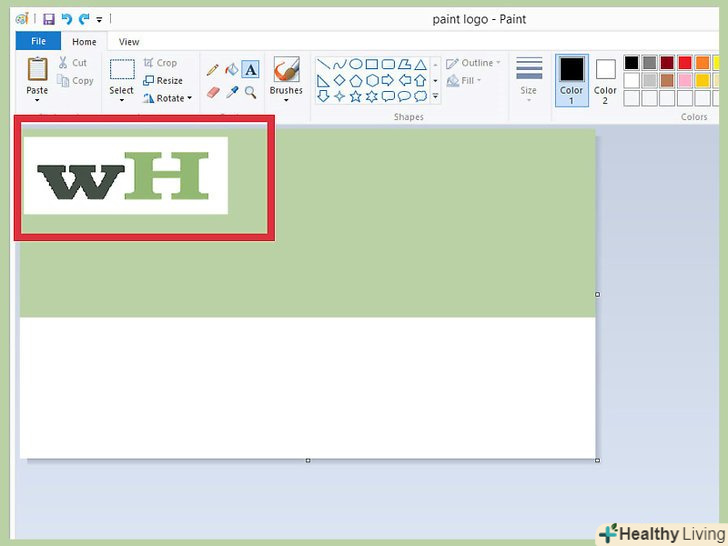Pick the dark red palette color
The height and width of the screenshot is (546, 728).
point(667,63)
